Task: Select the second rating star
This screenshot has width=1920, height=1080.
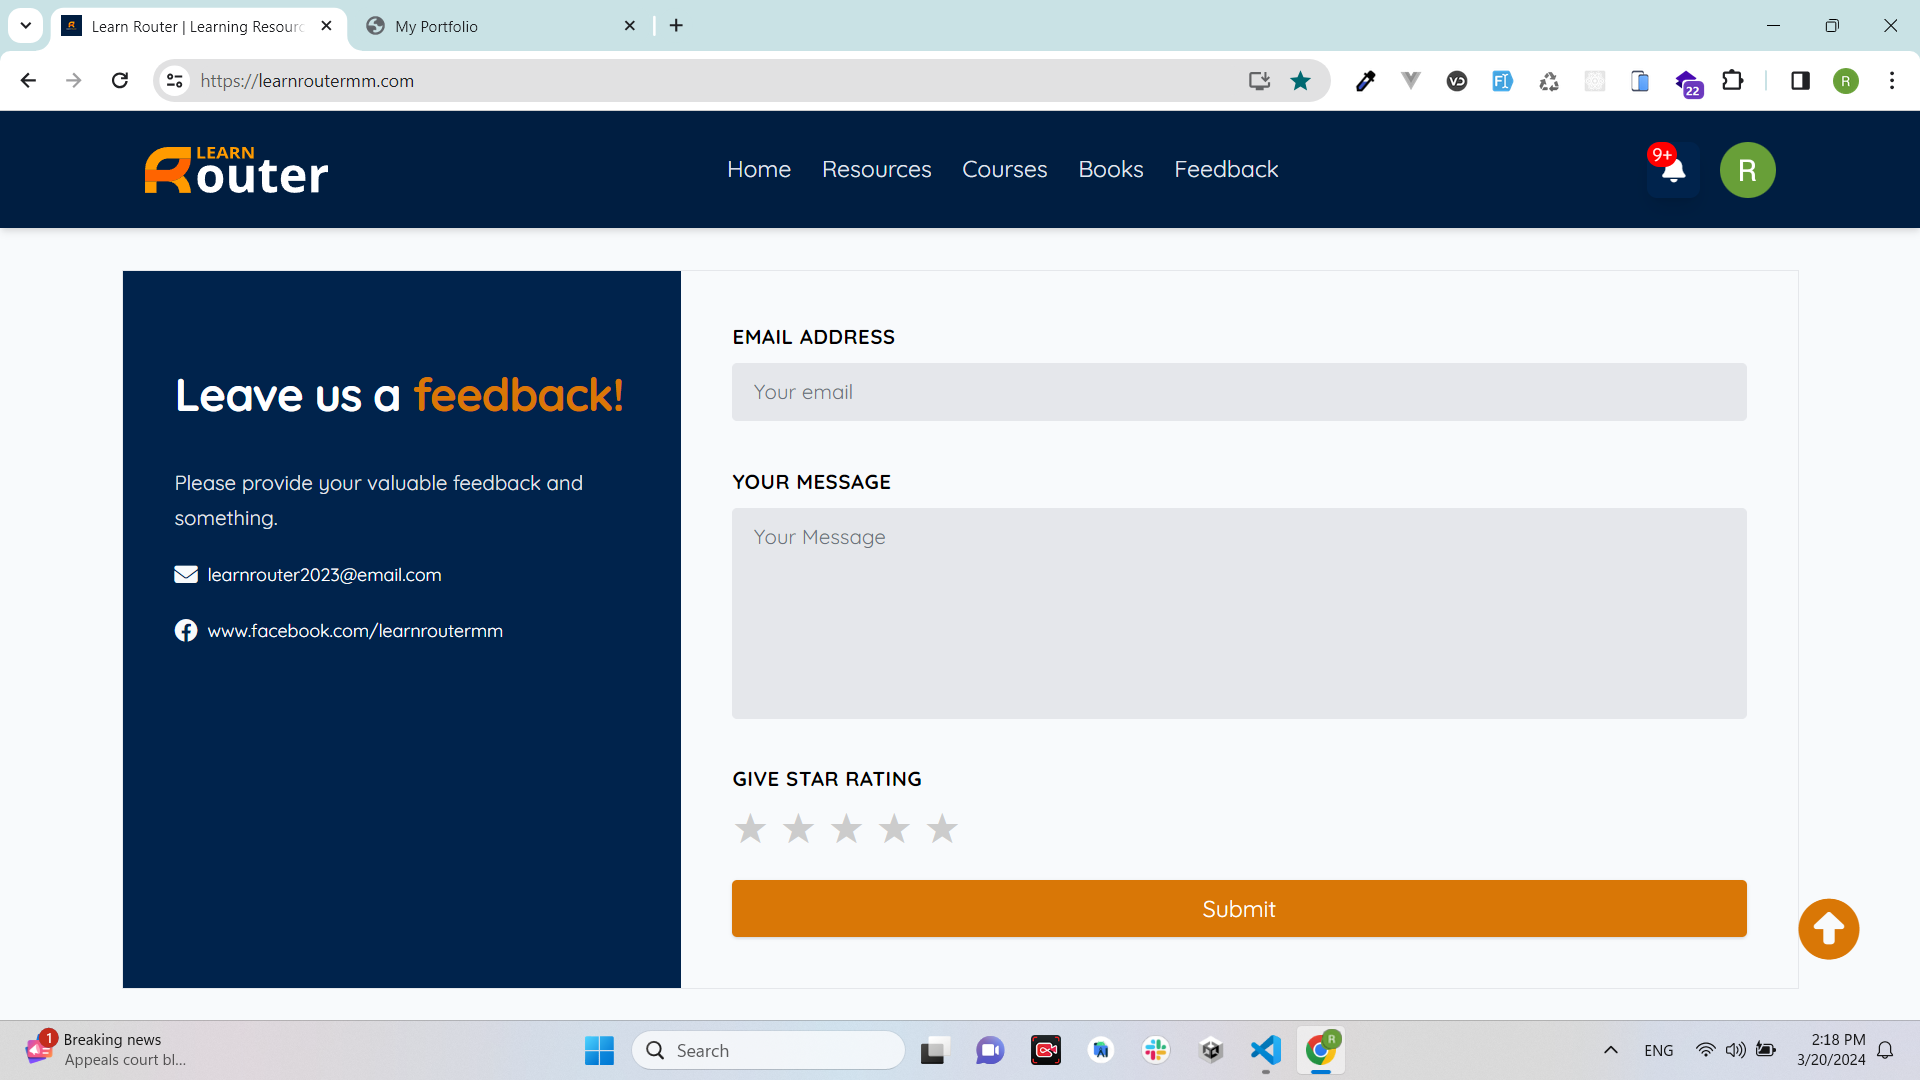Action: click(x=798, y=828)
